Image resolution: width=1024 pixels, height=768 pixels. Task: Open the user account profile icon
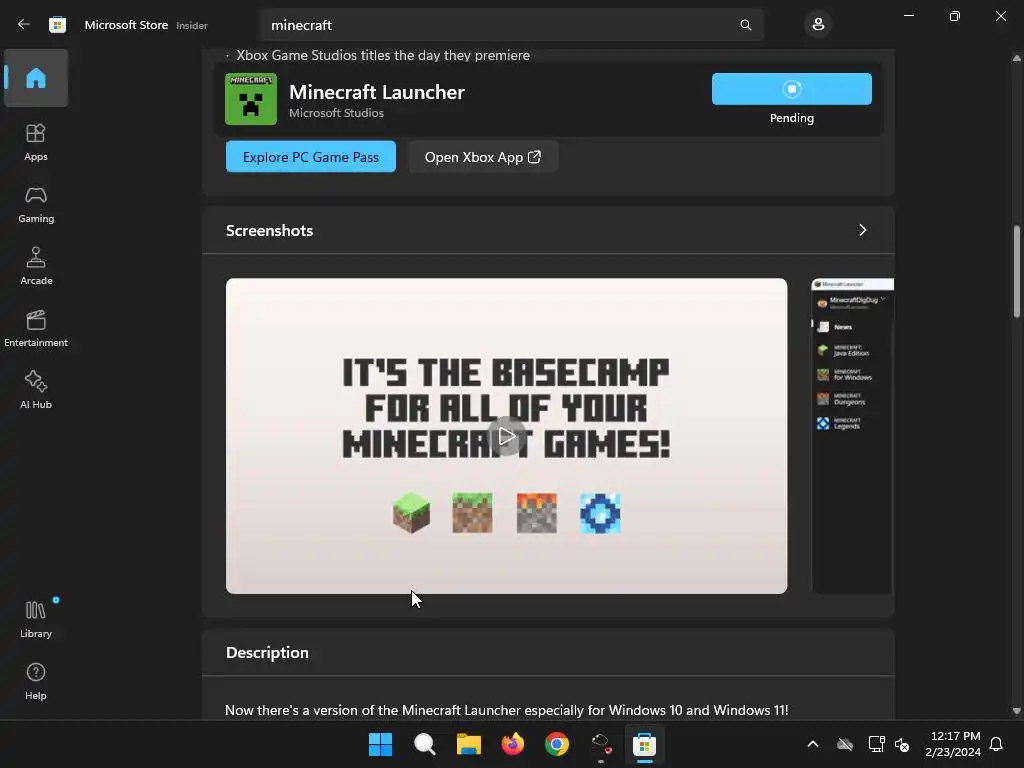(x=818, y=25)
